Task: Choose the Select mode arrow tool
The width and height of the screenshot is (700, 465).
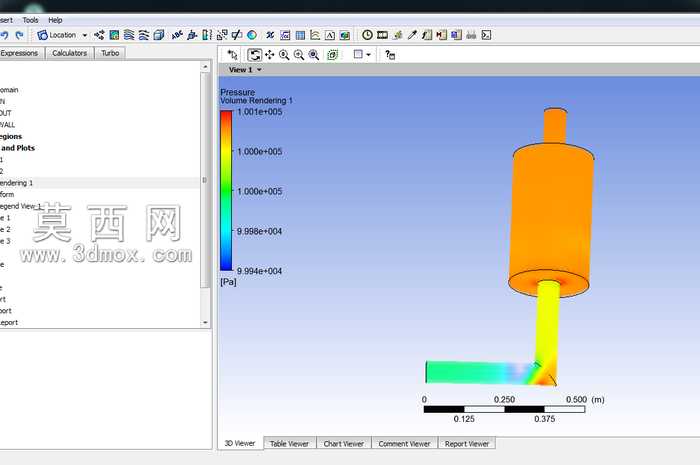Action: (x=233, y=55)
